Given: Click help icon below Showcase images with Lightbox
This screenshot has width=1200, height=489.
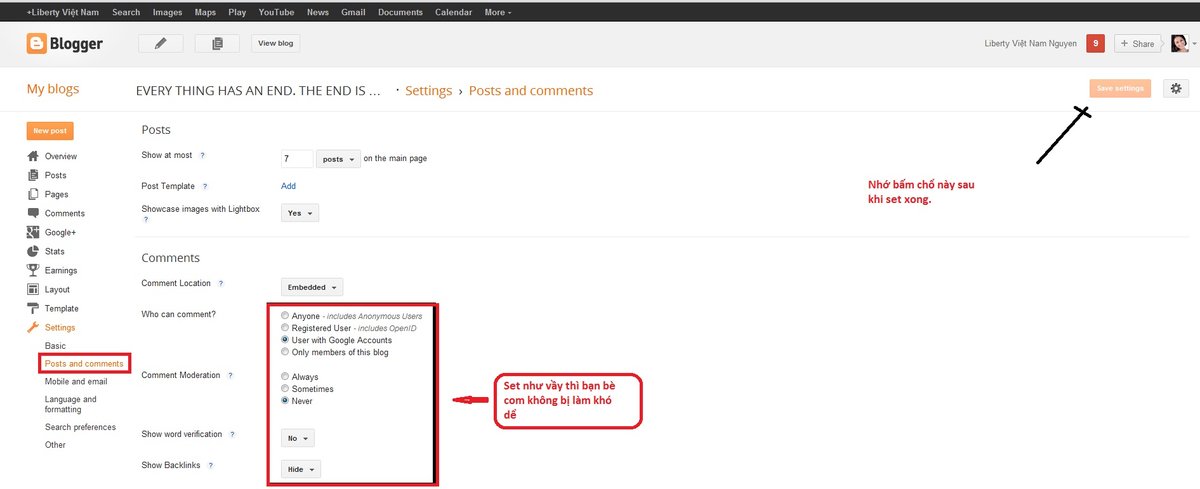Looking at the screenshot, I should point(145,219).
